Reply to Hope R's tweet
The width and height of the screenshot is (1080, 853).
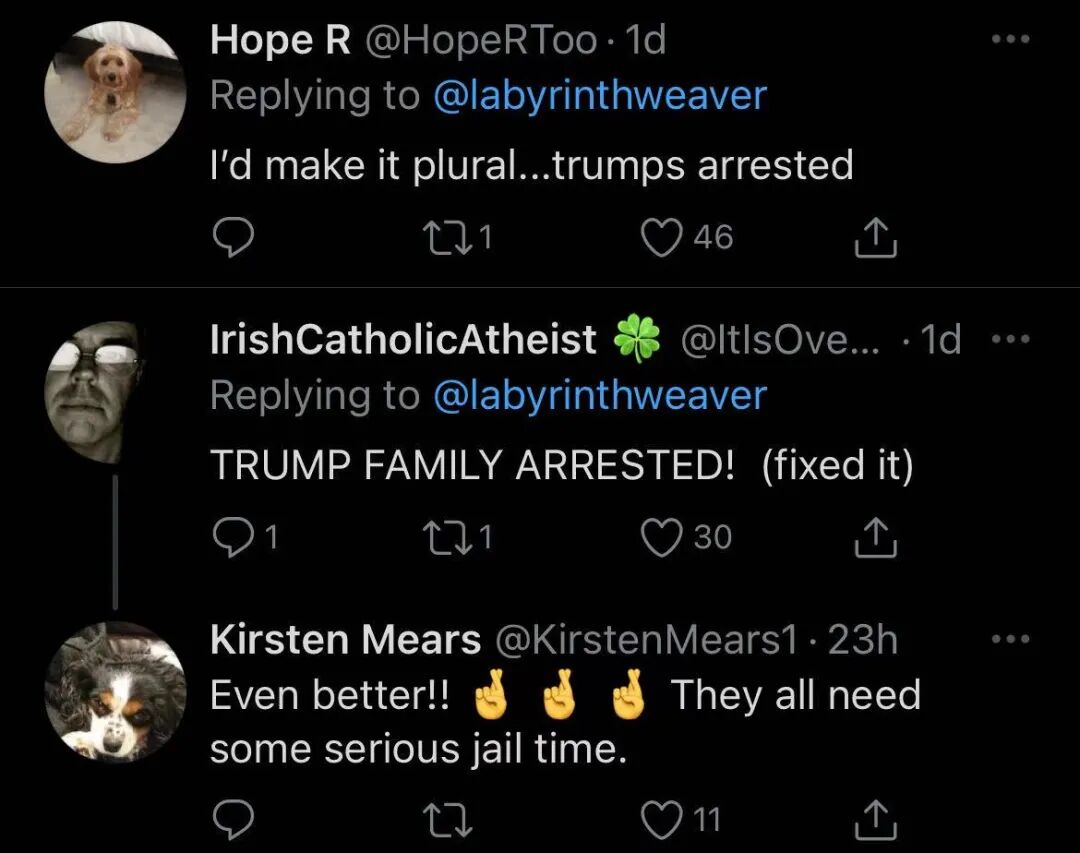(x=233, y=238)
